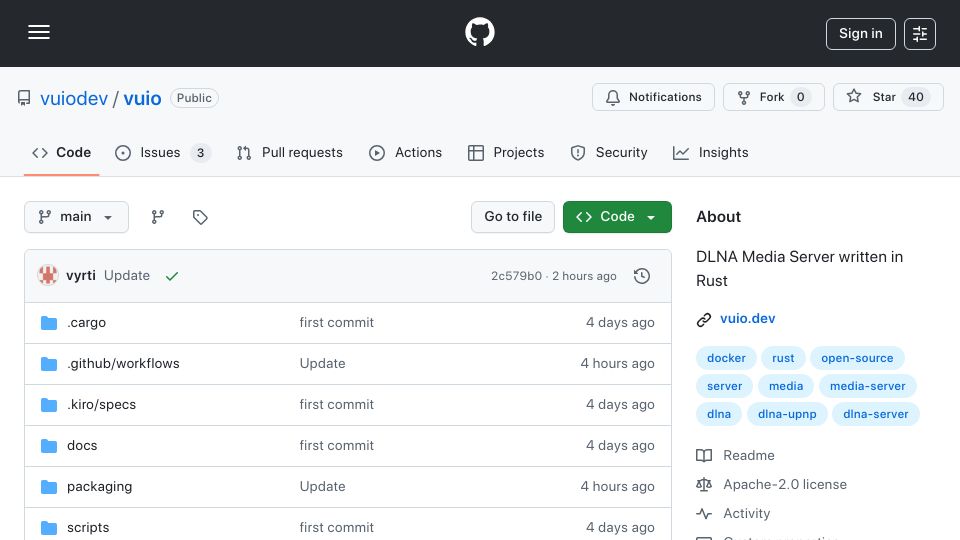
Task: Open the Pull requests tab
Action: 290,152
